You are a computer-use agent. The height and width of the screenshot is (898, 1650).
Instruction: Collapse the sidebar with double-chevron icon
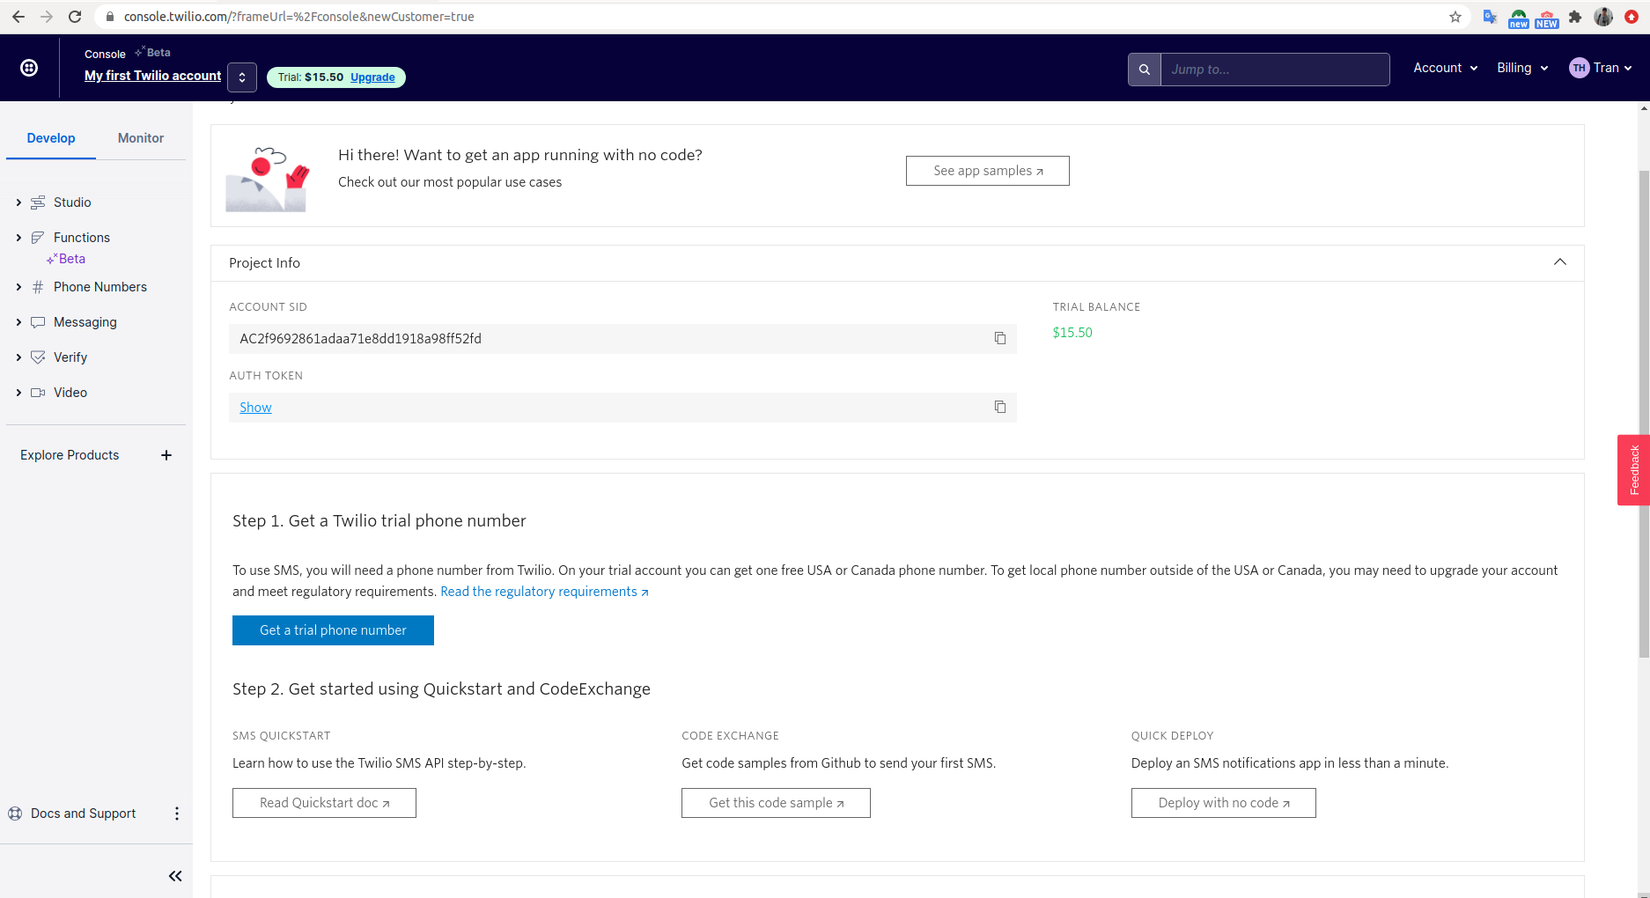pos(175,876)
